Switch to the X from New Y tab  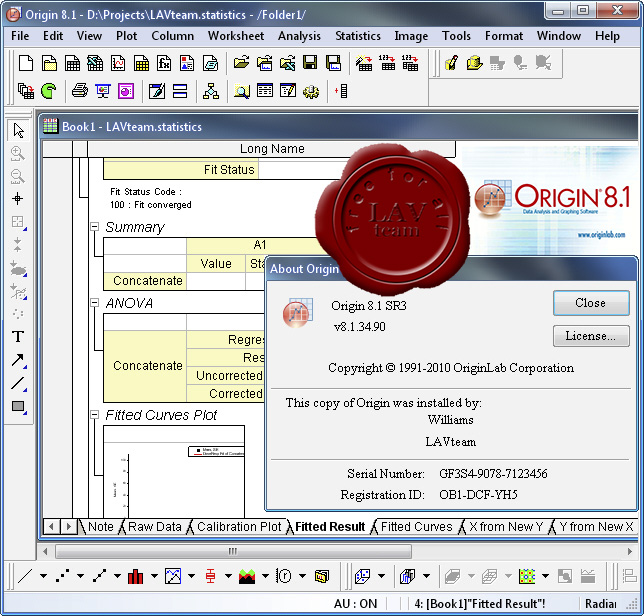[506, 526]
